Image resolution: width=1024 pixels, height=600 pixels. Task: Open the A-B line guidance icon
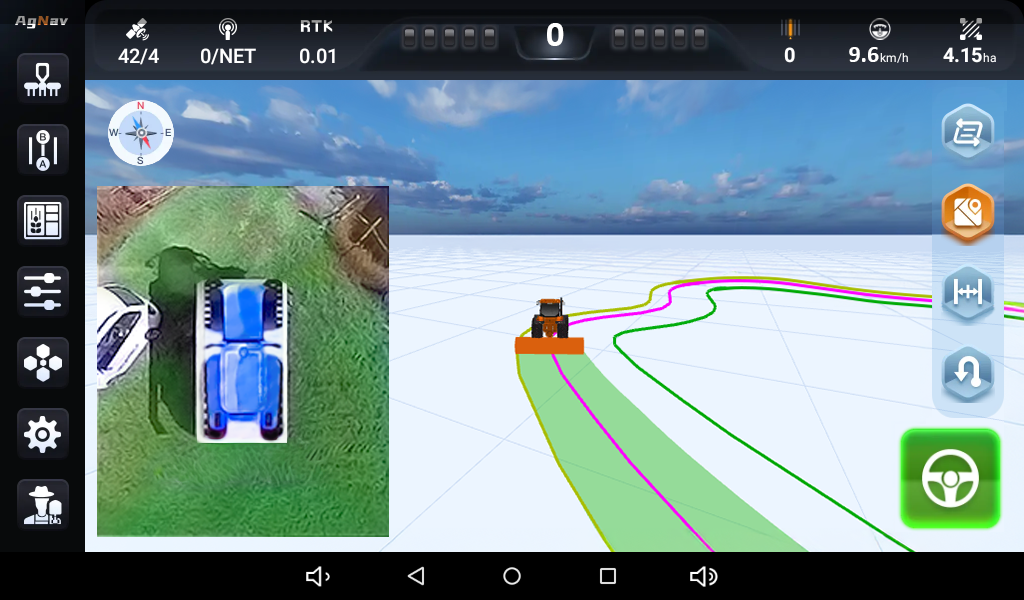42,150
